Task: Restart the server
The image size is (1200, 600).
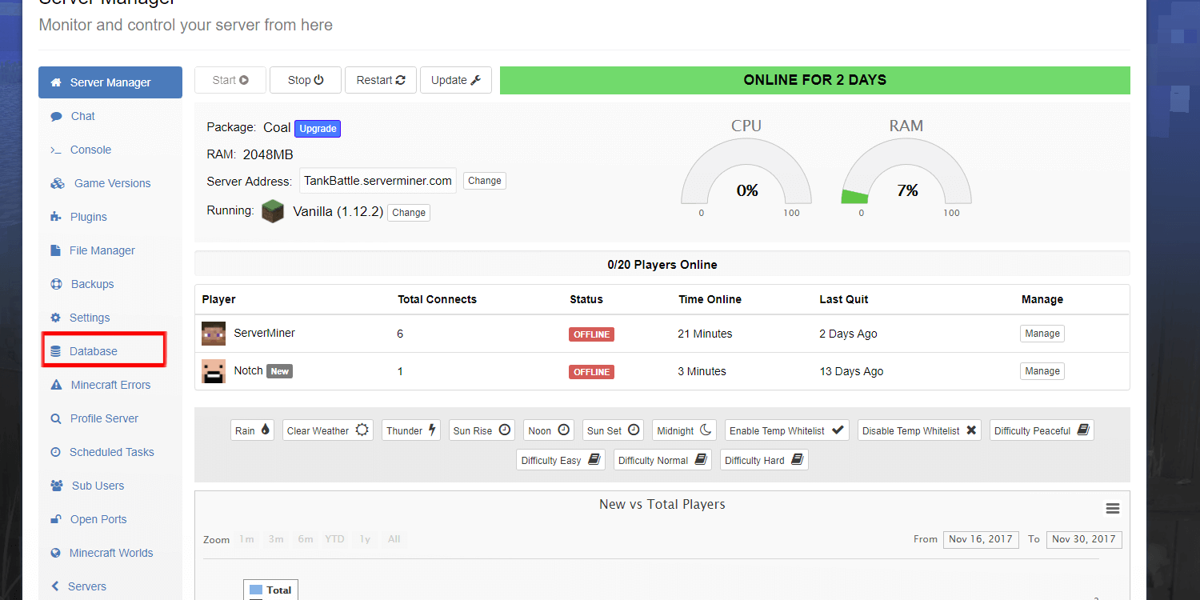Action: pyautogui.click(x=380, y=80)
